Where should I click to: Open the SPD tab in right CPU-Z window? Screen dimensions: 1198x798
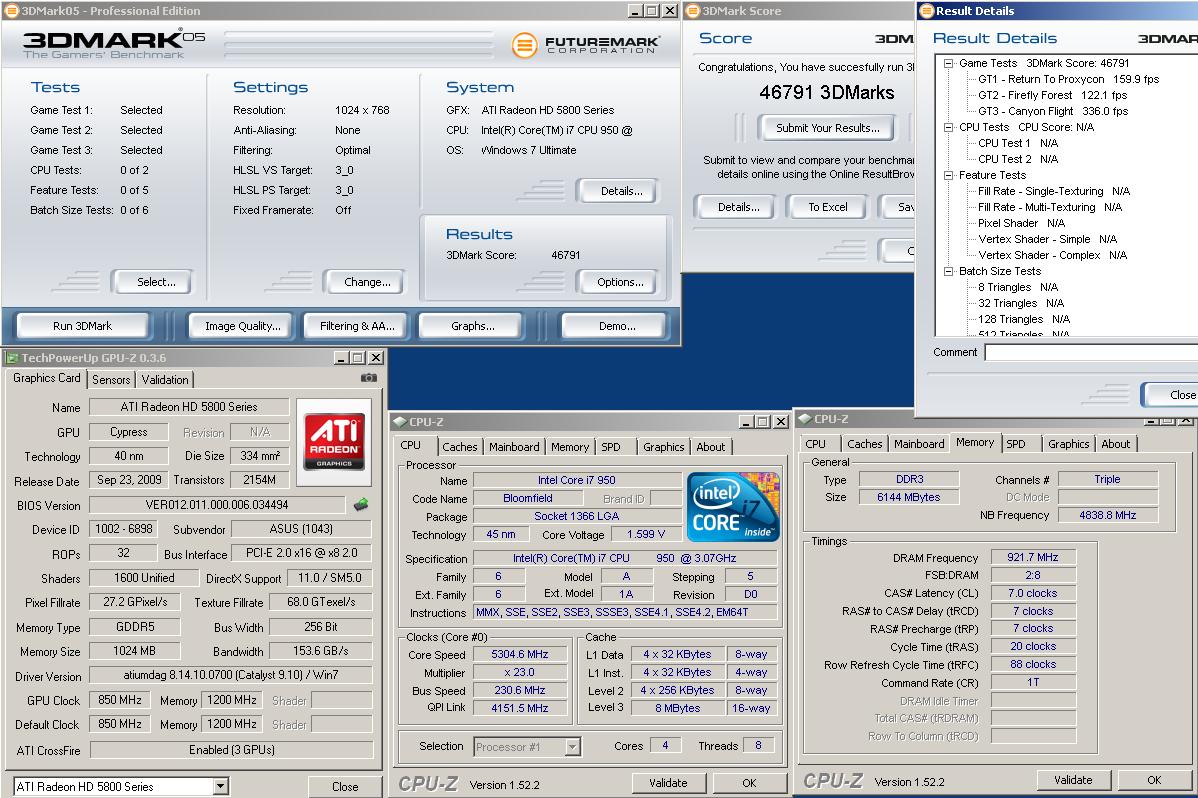coord(1015,443)
